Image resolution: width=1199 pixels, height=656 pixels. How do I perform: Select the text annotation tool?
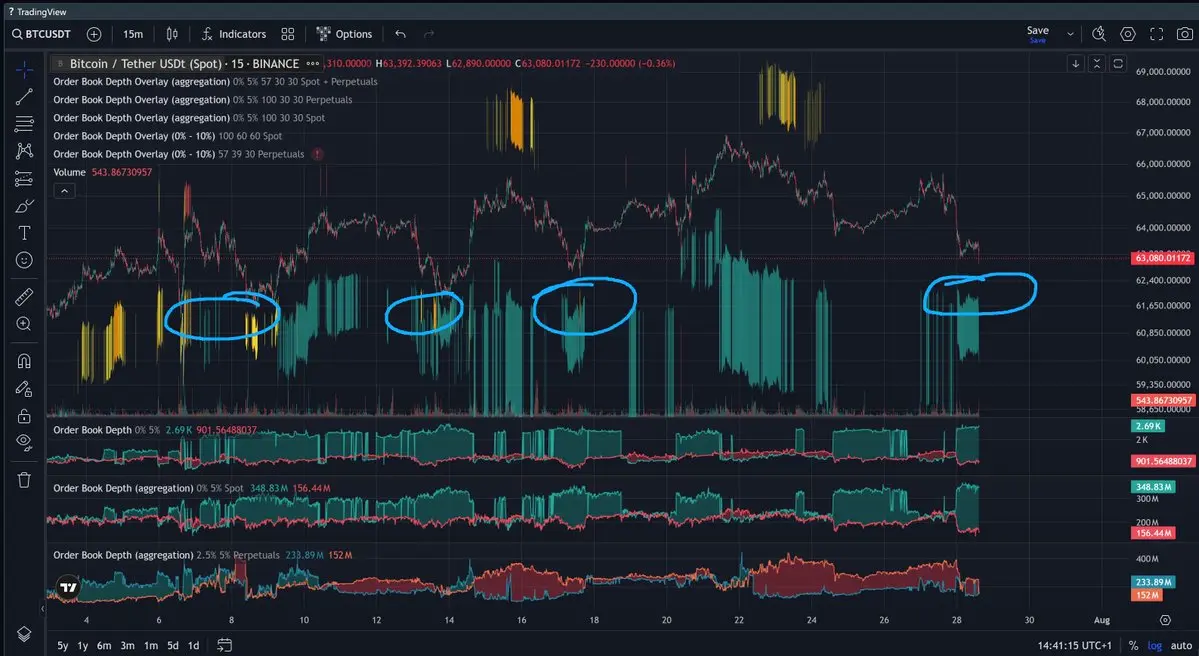pos(24,233)
